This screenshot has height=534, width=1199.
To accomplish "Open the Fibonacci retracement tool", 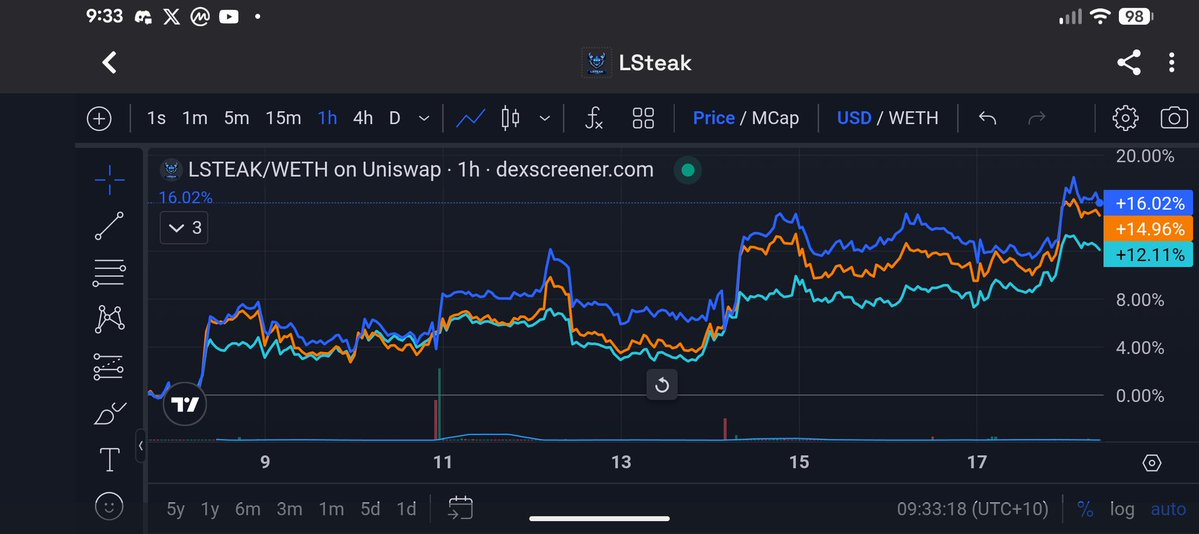I will pos(109,272).
